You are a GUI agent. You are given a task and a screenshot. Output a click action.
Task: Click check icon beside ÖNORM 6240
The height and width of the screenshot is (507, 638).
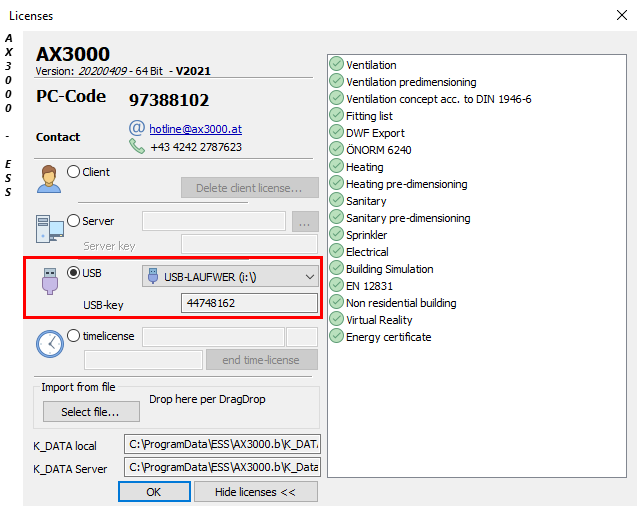point(336,149)
